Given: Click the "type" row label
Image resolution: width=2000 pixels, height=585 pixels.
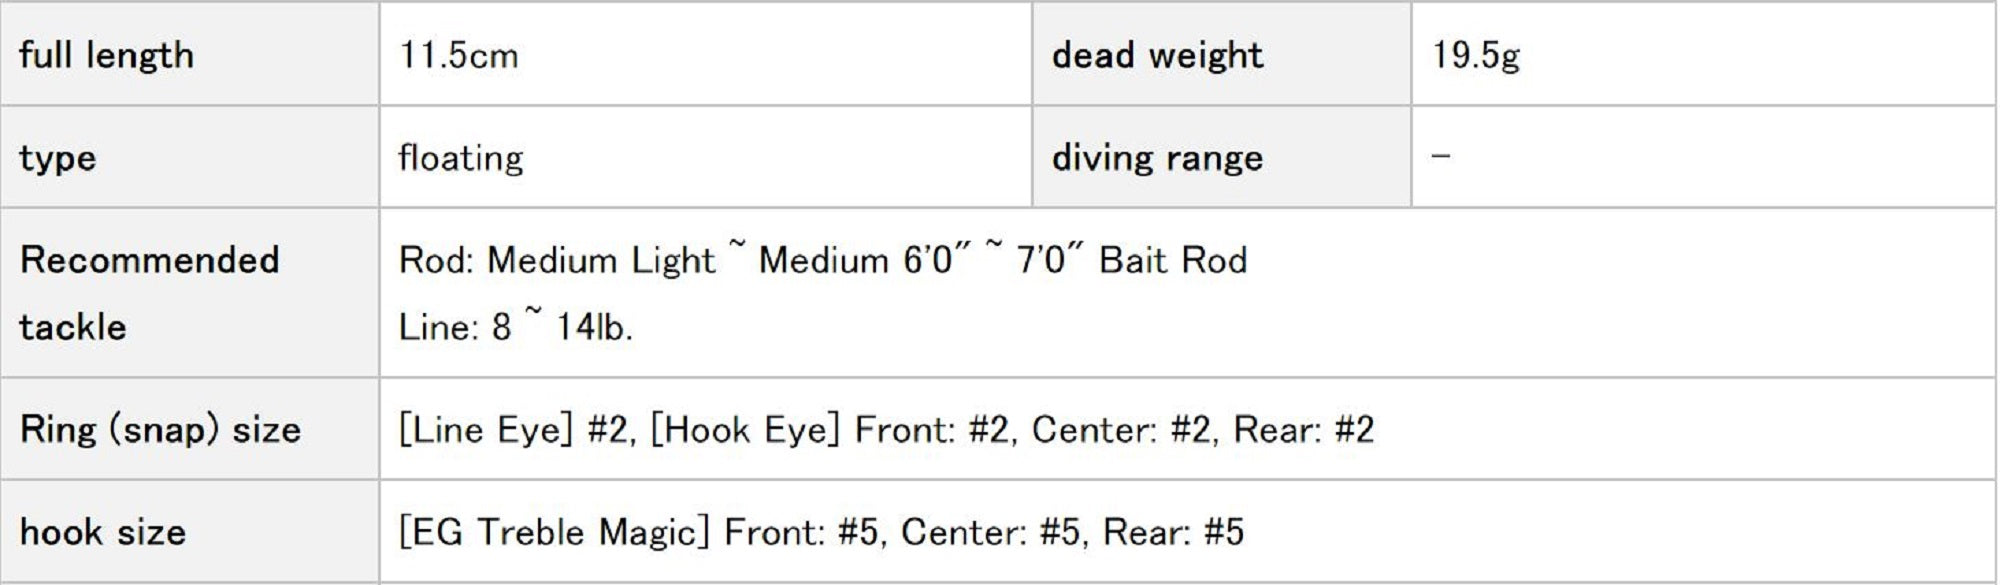Looking at the screenshot, I should tap(58, 158).
